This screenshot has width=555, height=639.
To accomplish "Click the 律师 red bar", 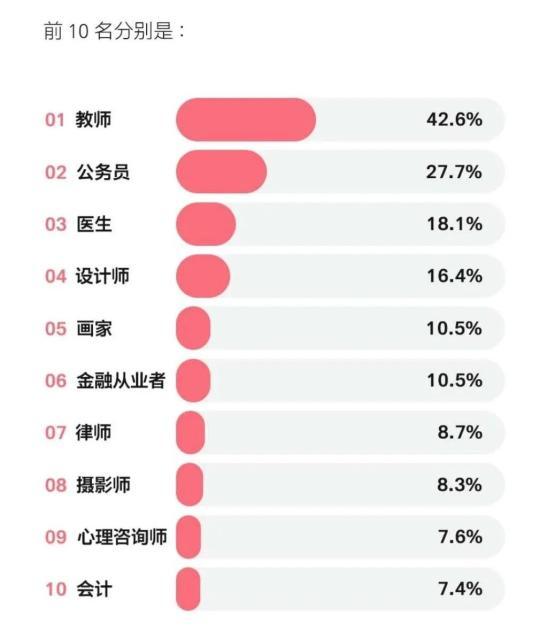I will pyautogui.click(x=190, y=432).
